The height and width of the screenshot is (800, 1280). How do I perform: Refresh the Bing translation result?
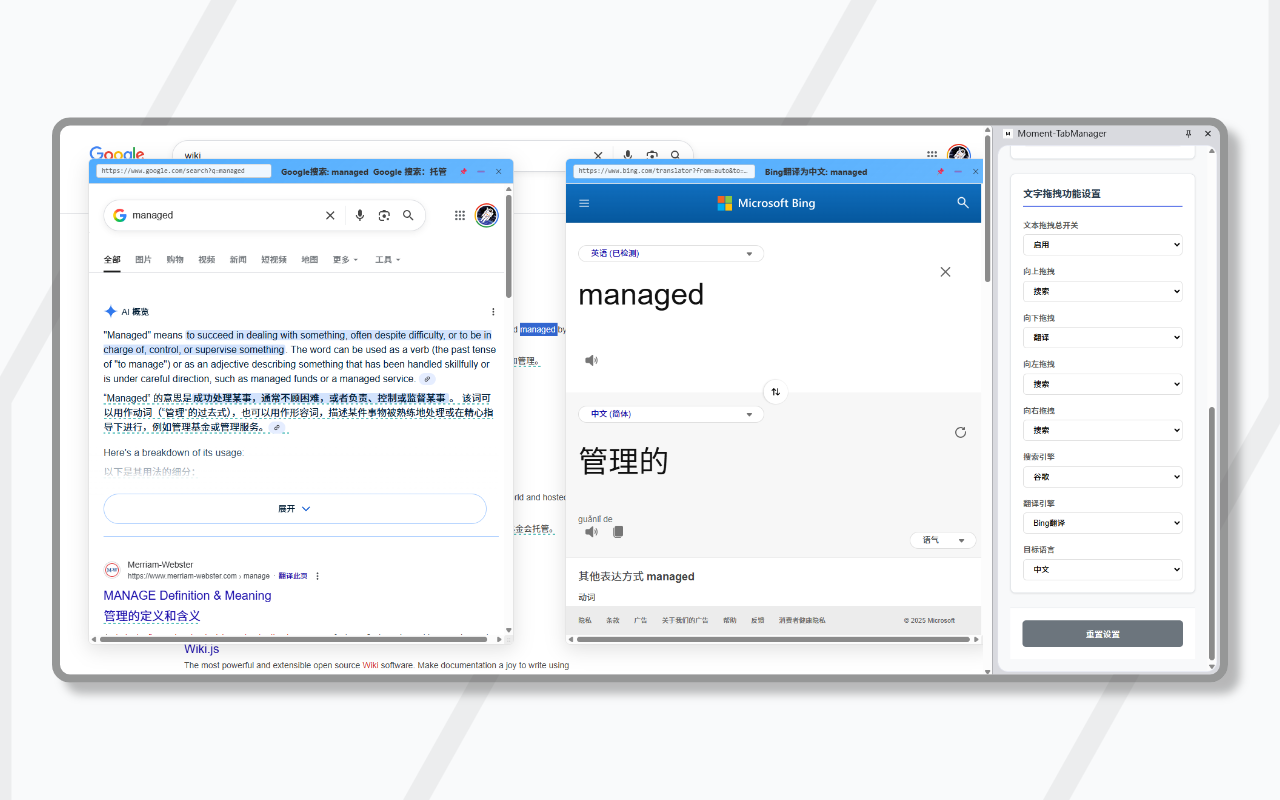(960, 432)
